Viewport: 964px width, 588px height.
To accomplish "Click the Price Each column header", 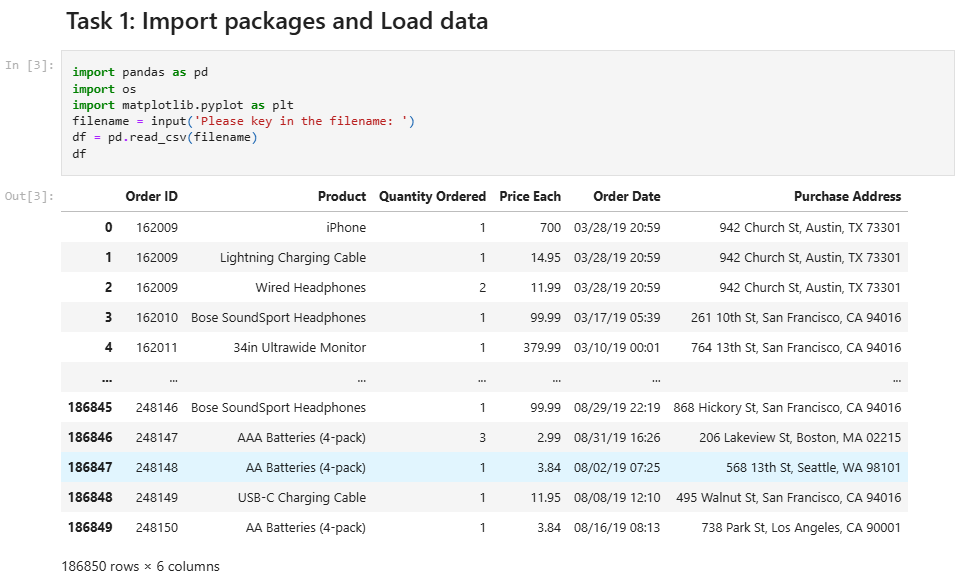I will (530, 196).
